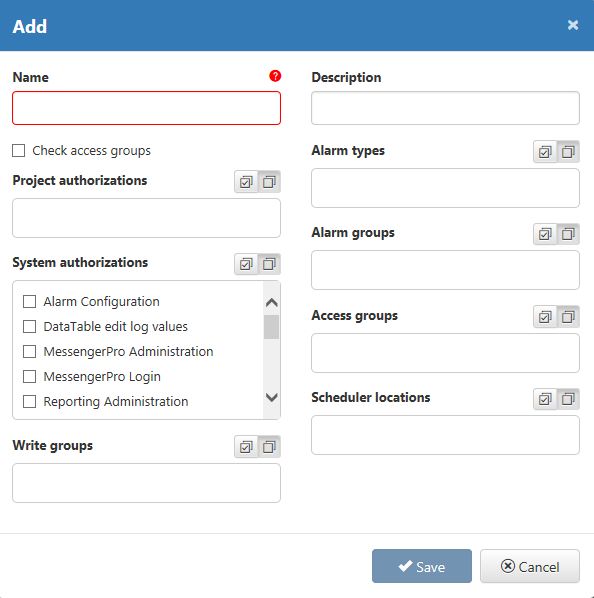Deselect all Project authorizations icon
This screenshot has width=594, height=598.
tap(270, 182)
